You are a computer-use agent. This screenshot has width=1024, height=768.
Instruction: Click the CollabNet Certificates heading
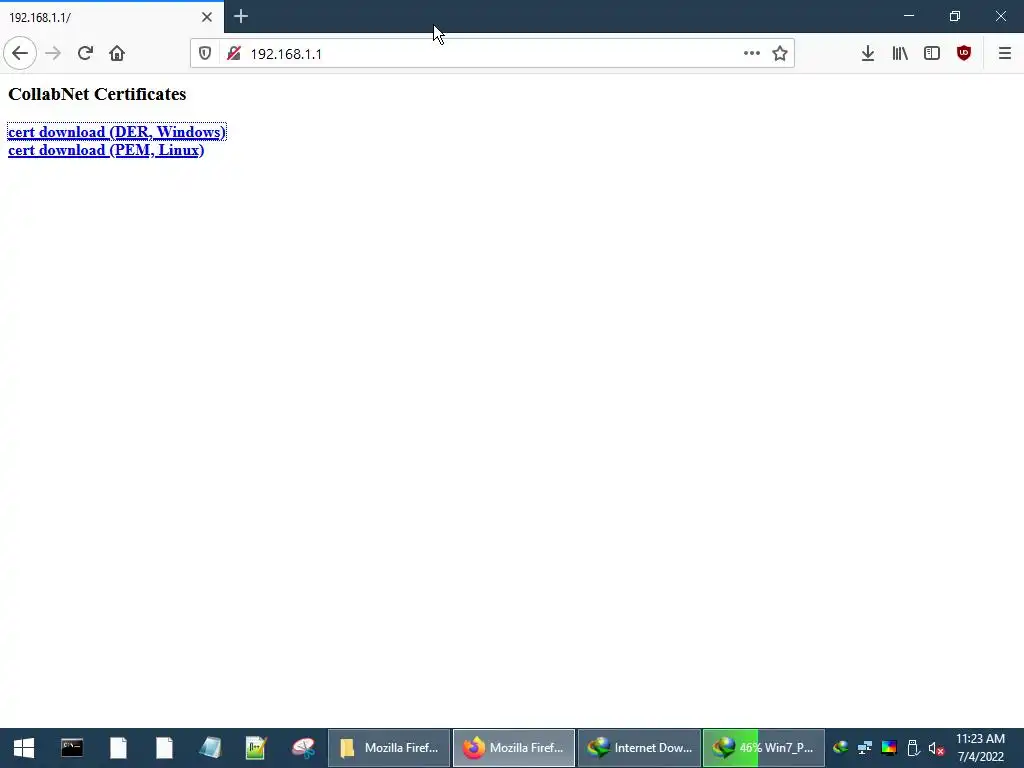click(x=97, y=94)
